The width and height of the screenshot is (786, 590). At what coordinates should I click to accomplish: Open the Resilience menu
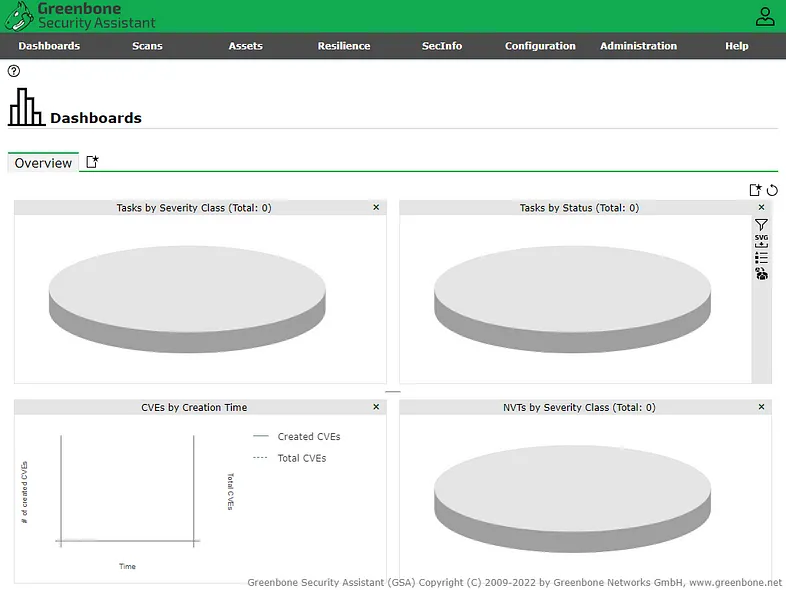344,46
